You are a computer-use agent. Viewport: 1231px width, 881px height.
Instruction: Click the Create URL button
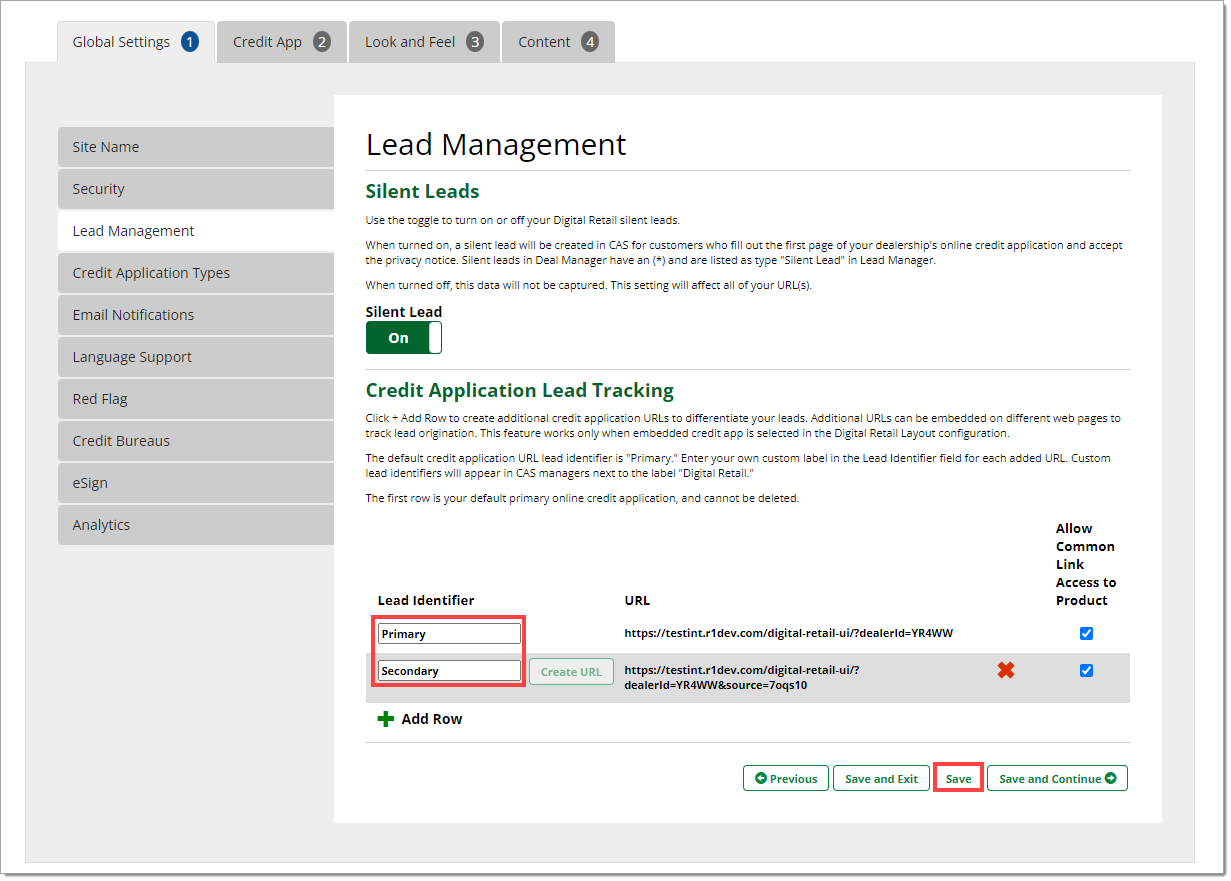tap(571, 671)
